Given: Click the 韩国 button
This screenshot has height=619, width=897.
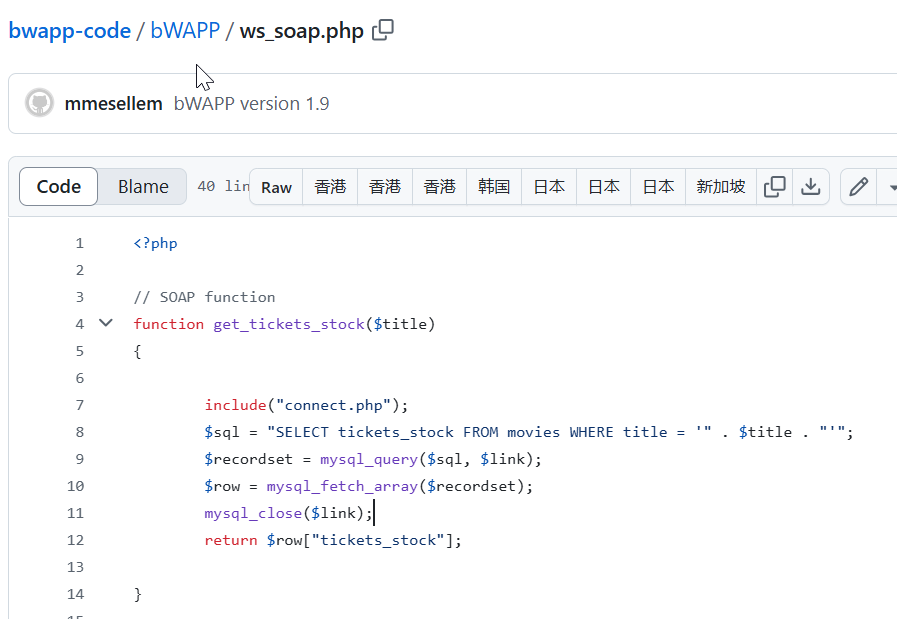Looking at the screenshot, I should [x=494, y=187].
